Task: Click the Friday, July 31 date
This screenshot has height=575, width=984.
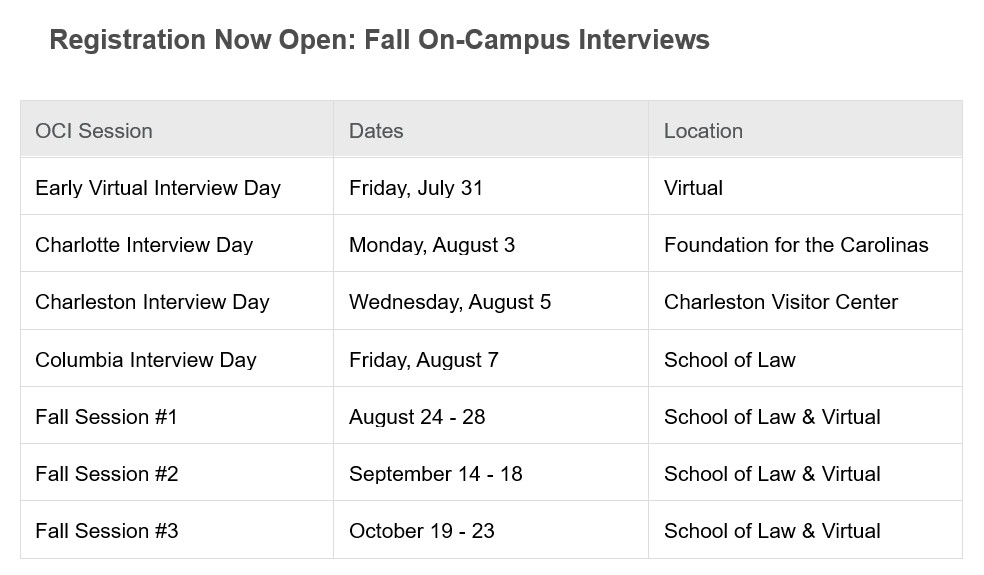Action: click(416, 188)
